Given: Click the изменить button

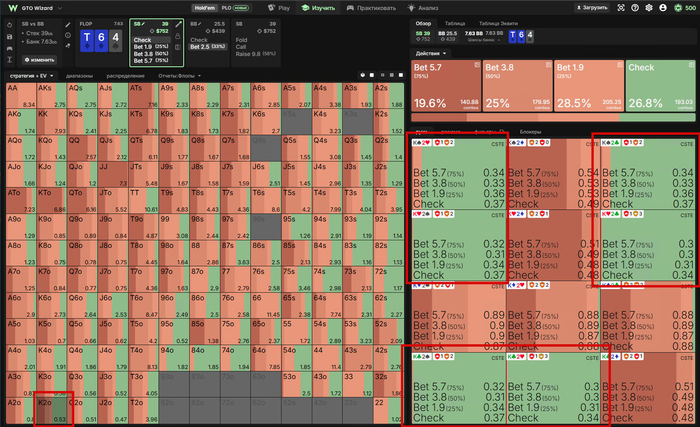Looking at the screenshot, I should pos(40,59).
